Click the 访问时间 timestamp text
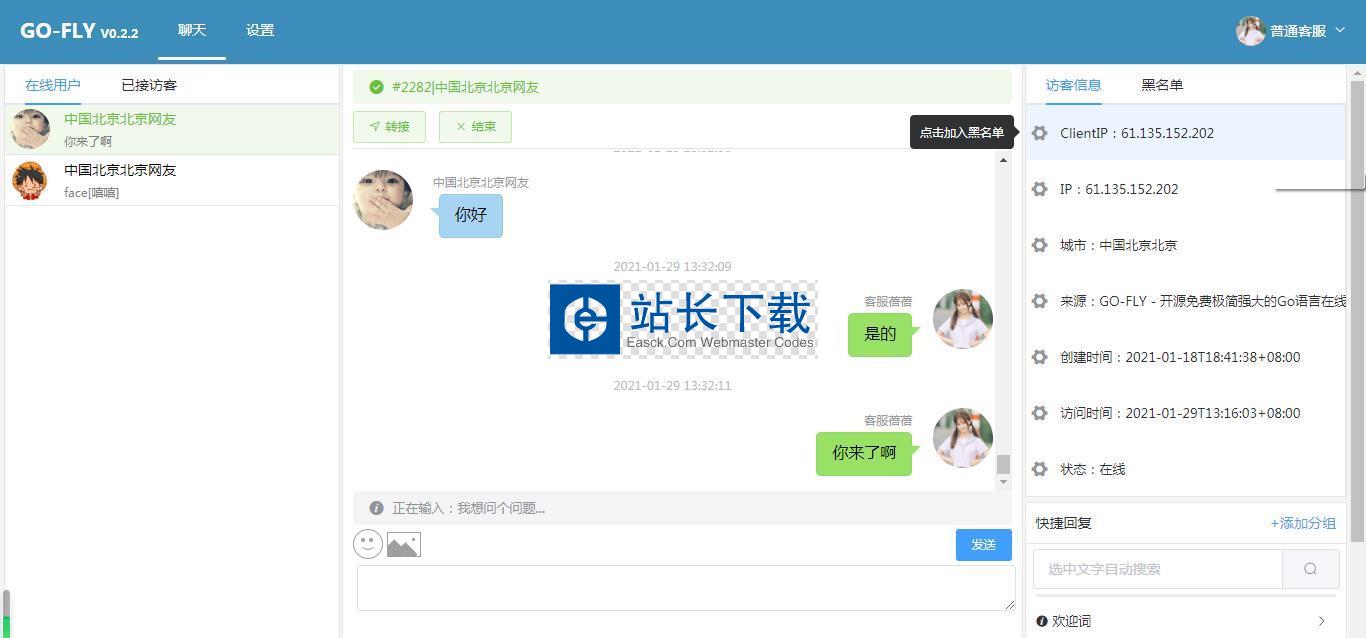This screenshot has width=1366, height=638. click(x=1180, y=413)
